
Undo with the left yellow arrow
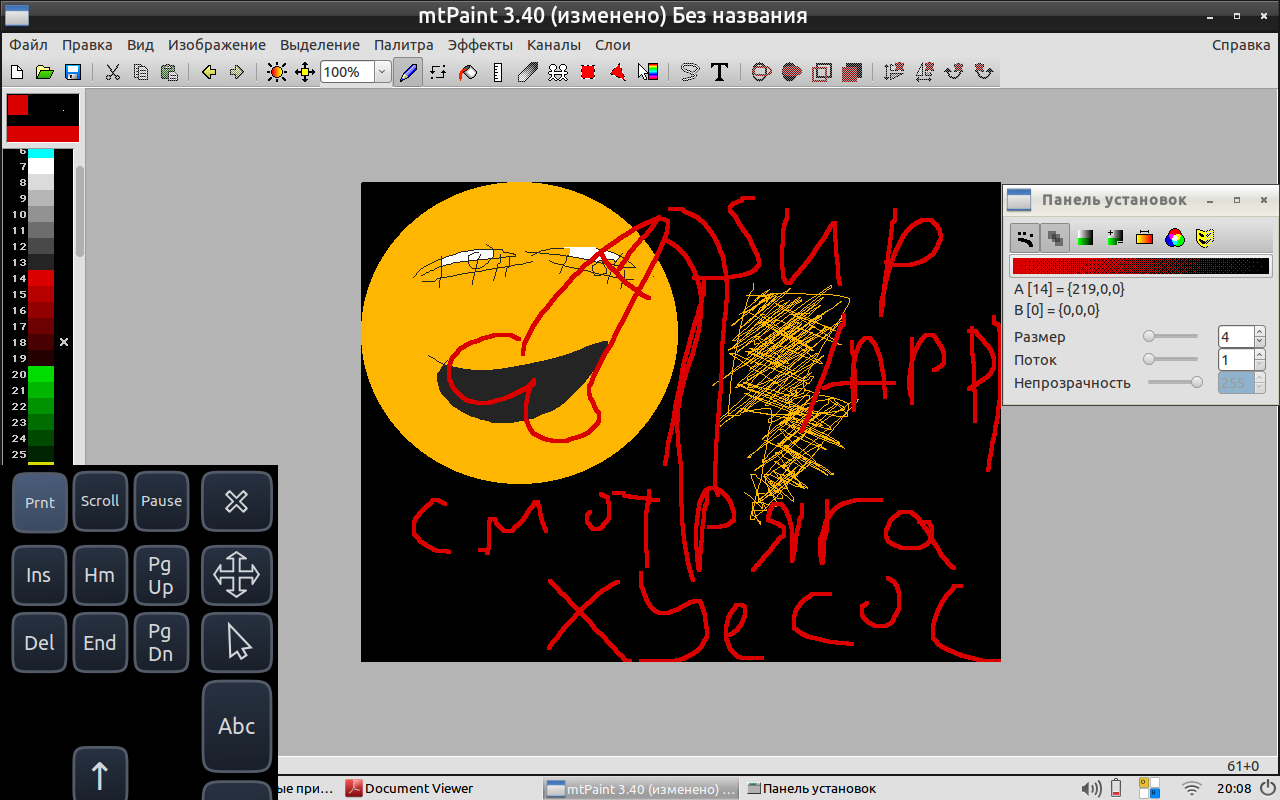(x=209, y=72)
